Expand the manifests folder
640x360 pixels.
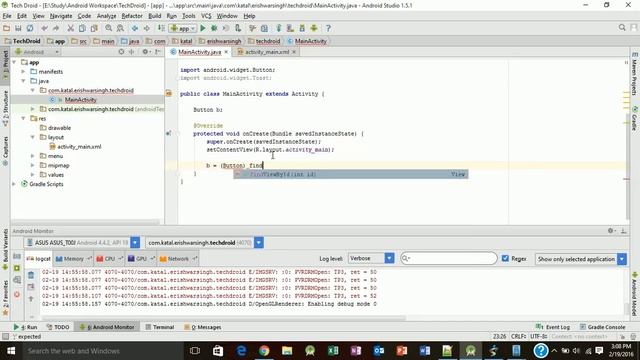[23, 71]
